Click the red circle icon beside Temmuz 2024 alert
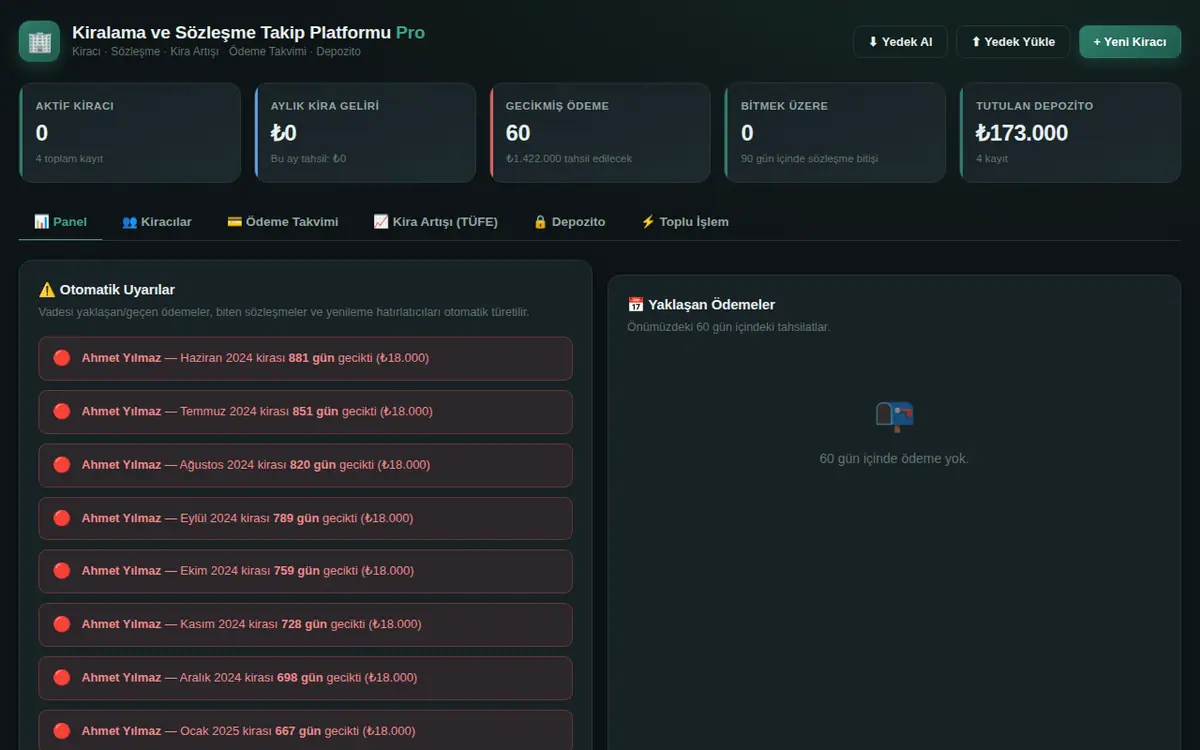Viewport: 1200px width, 750px height. [x=62, y=411]
